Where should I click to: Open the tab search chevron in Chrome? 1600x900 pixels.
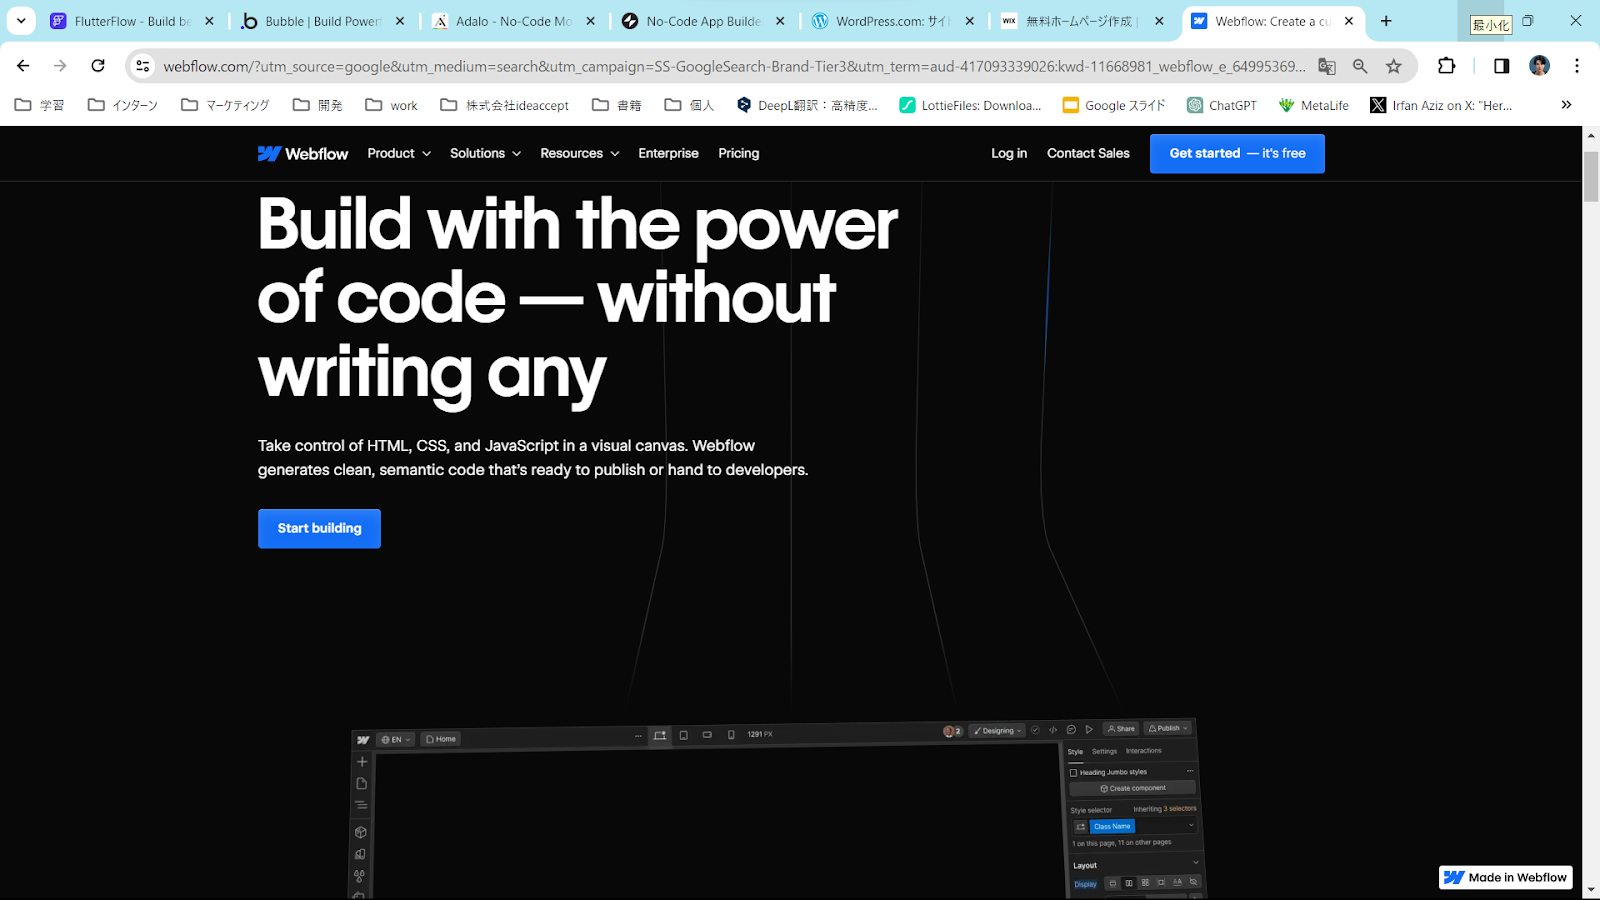point(21,20)
